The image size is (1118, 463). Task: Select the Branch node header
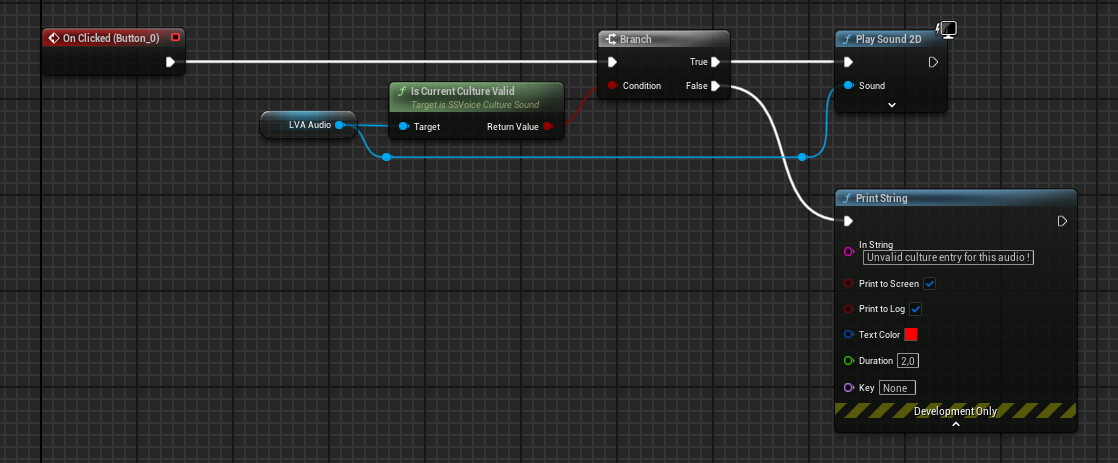(664, 39)
